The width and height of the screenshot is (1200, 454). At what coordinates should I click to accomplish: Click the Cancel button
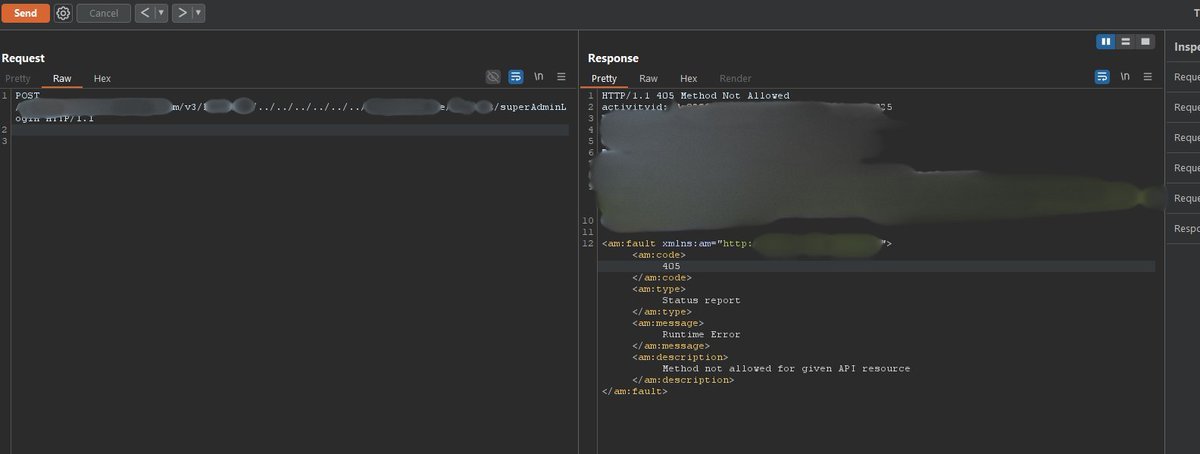click(103, 13)
